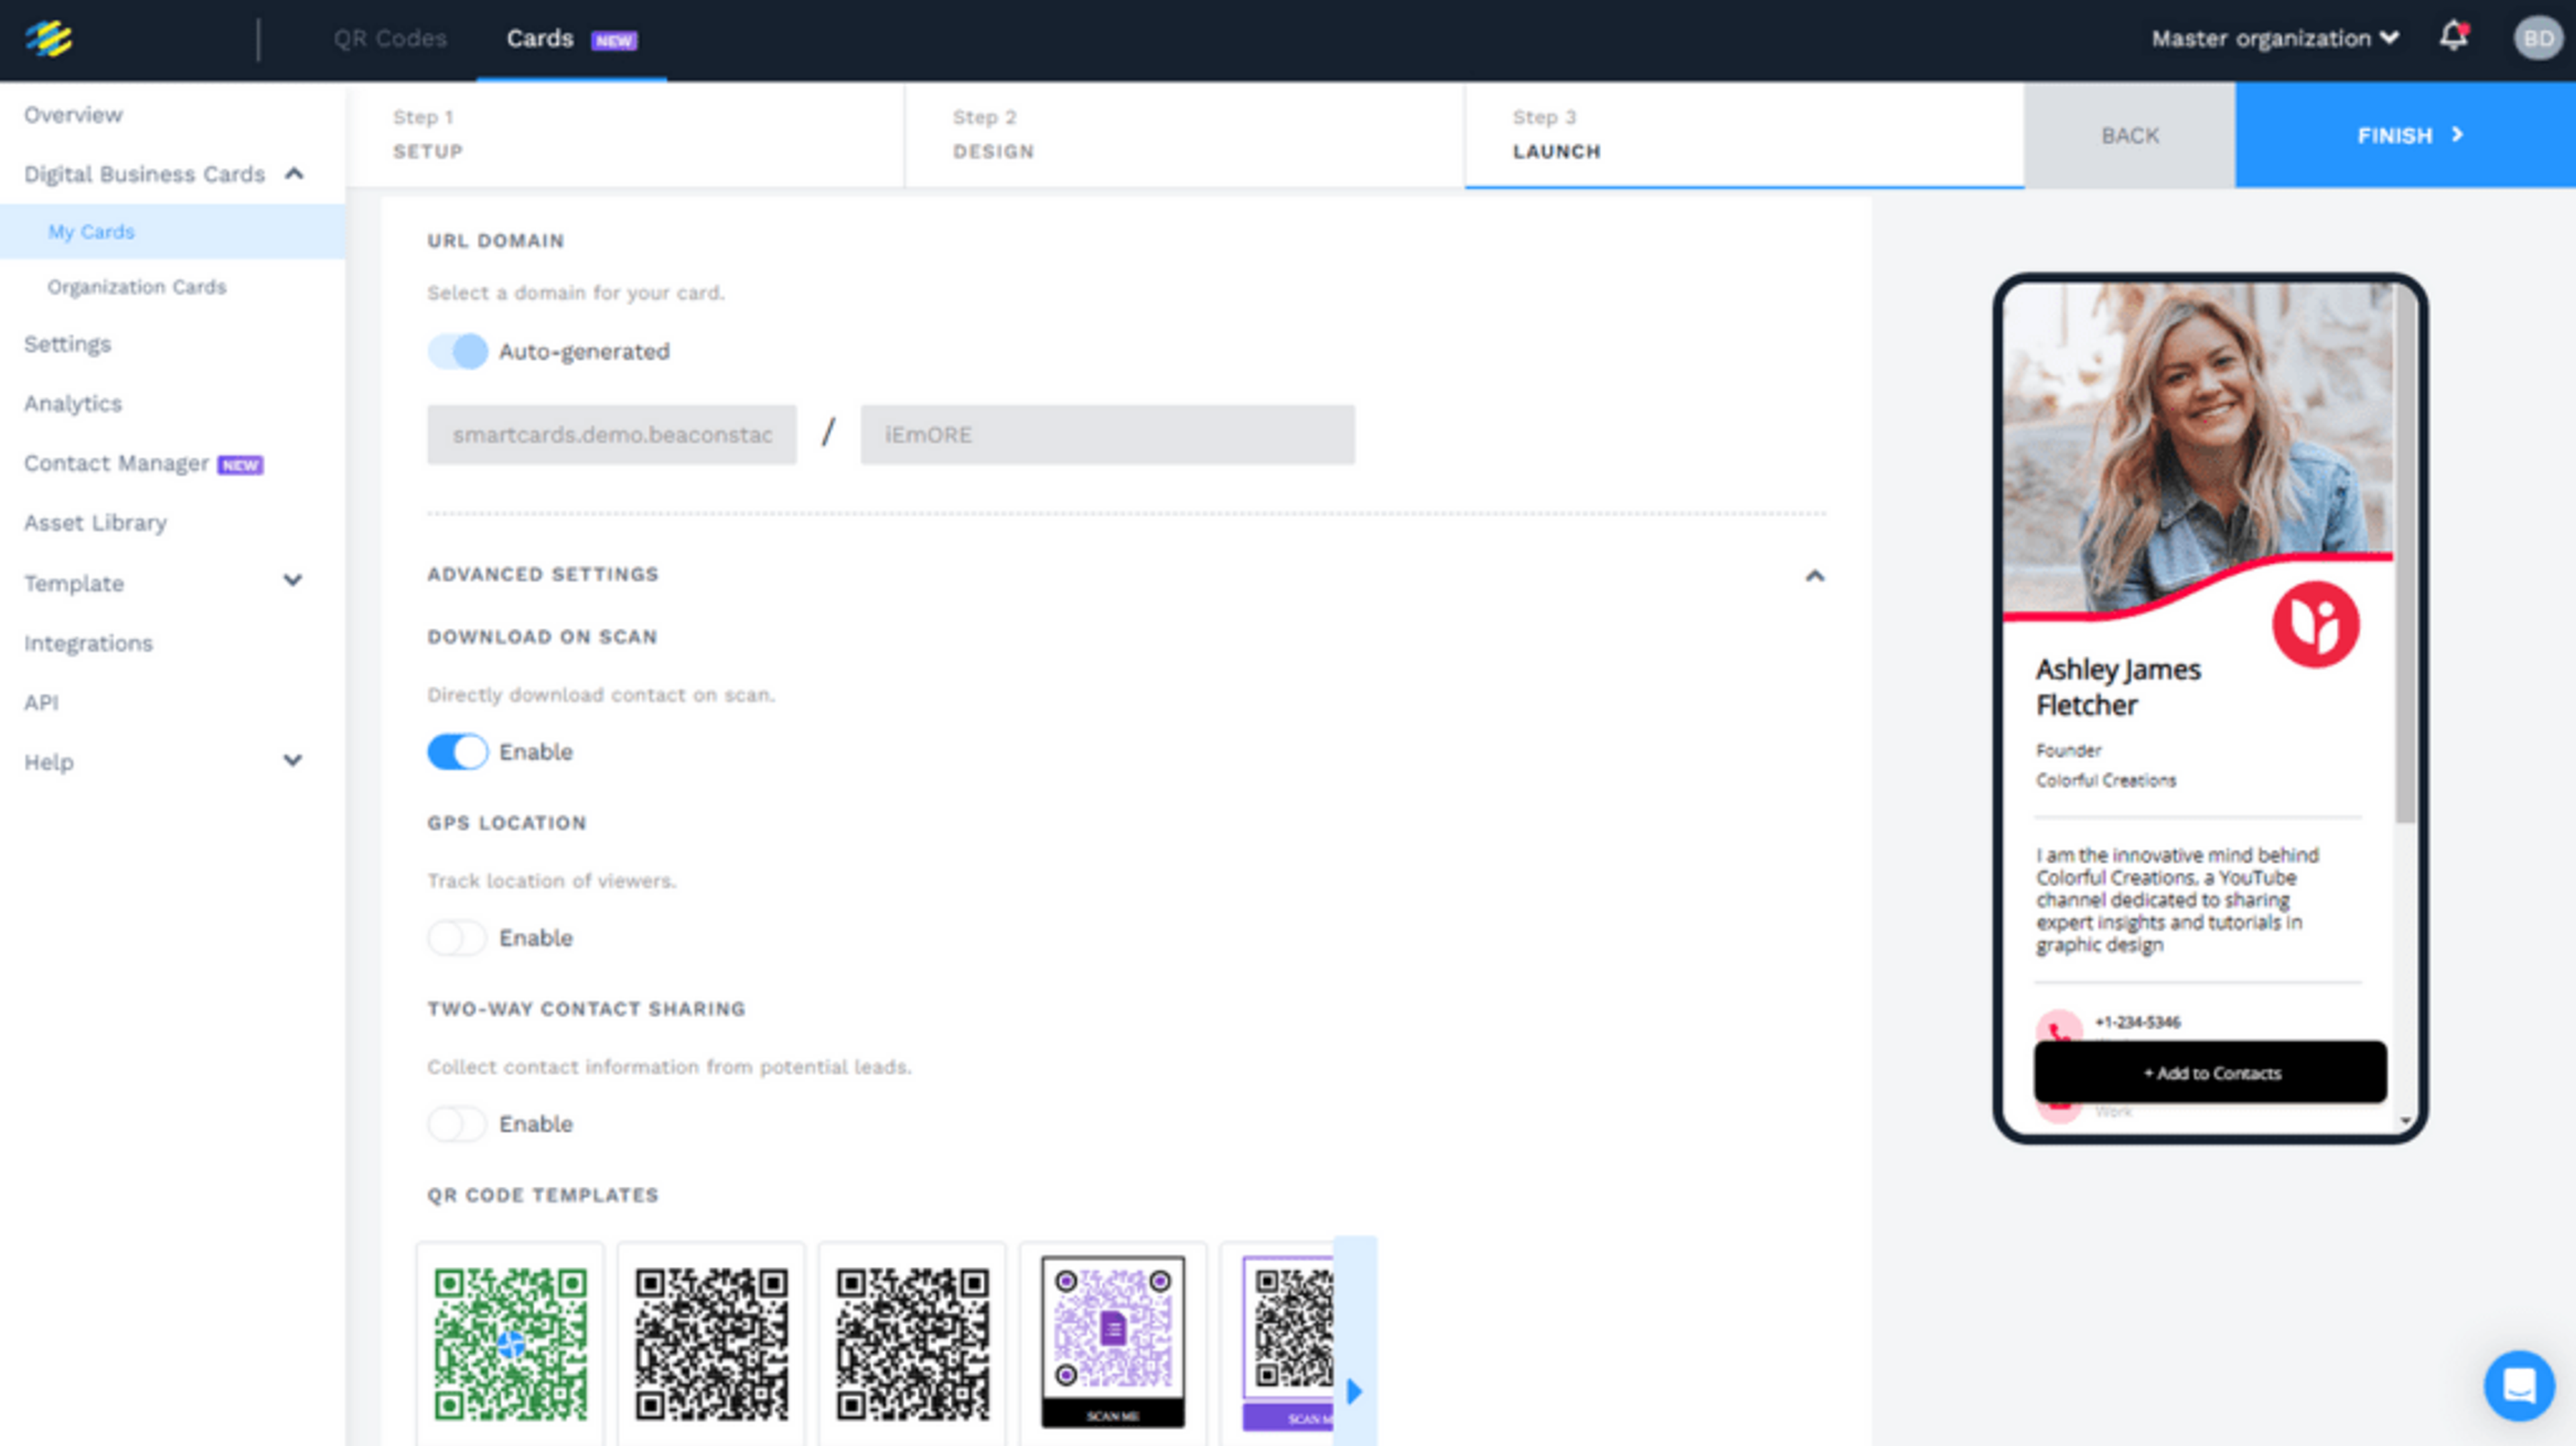Click the smartcards domain input field
Viewport: 2576px width, 1446px height.
pos(612,434)
